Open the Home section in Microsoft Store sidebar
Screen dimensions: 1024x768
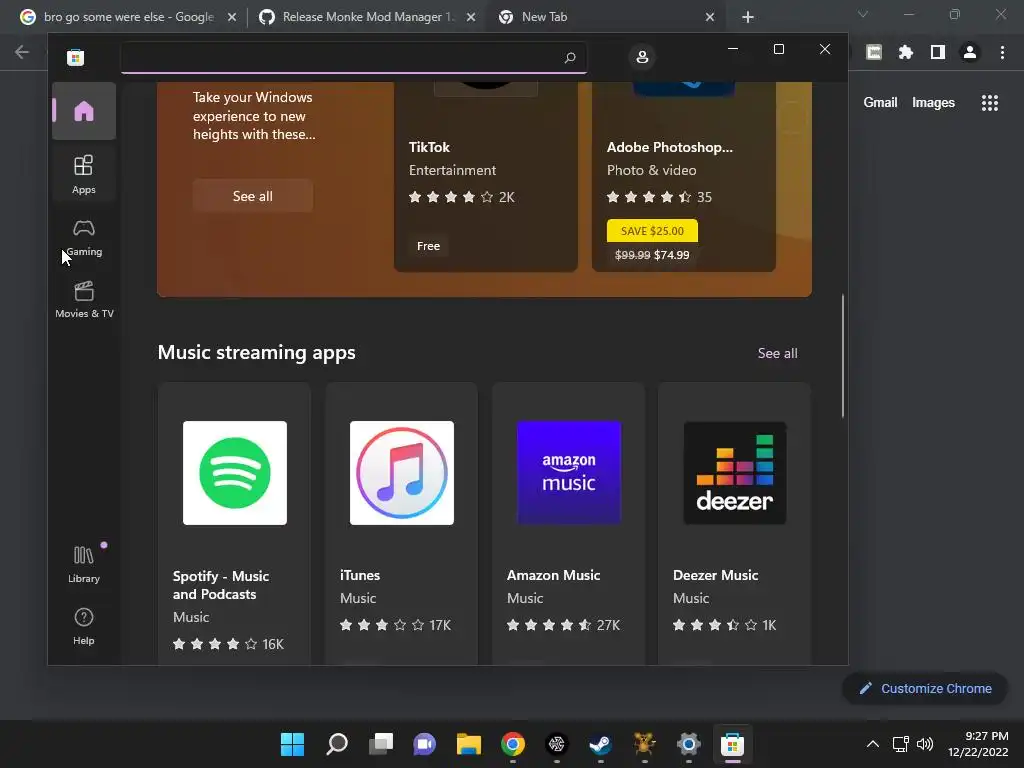84,111
